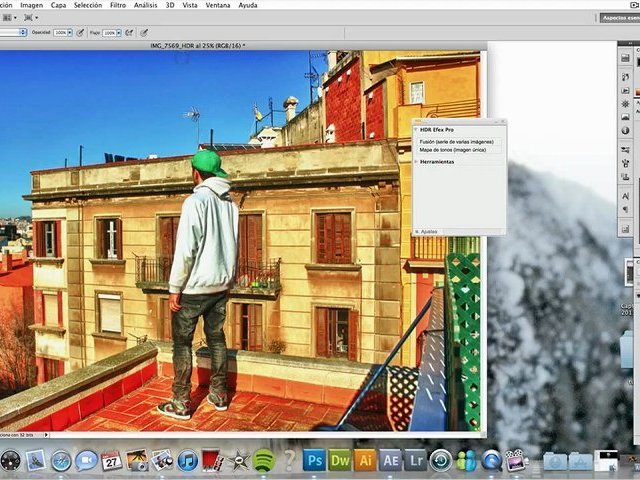Open the Análisis menu
The height and width of the screenshot is (480, 640).
145,5
